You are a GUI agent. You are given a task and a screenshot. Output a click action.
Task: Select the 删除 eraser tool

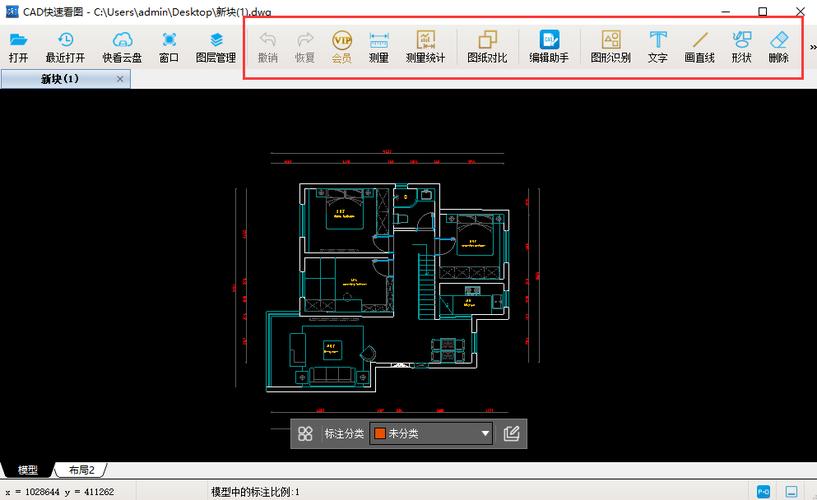[779, 46]
